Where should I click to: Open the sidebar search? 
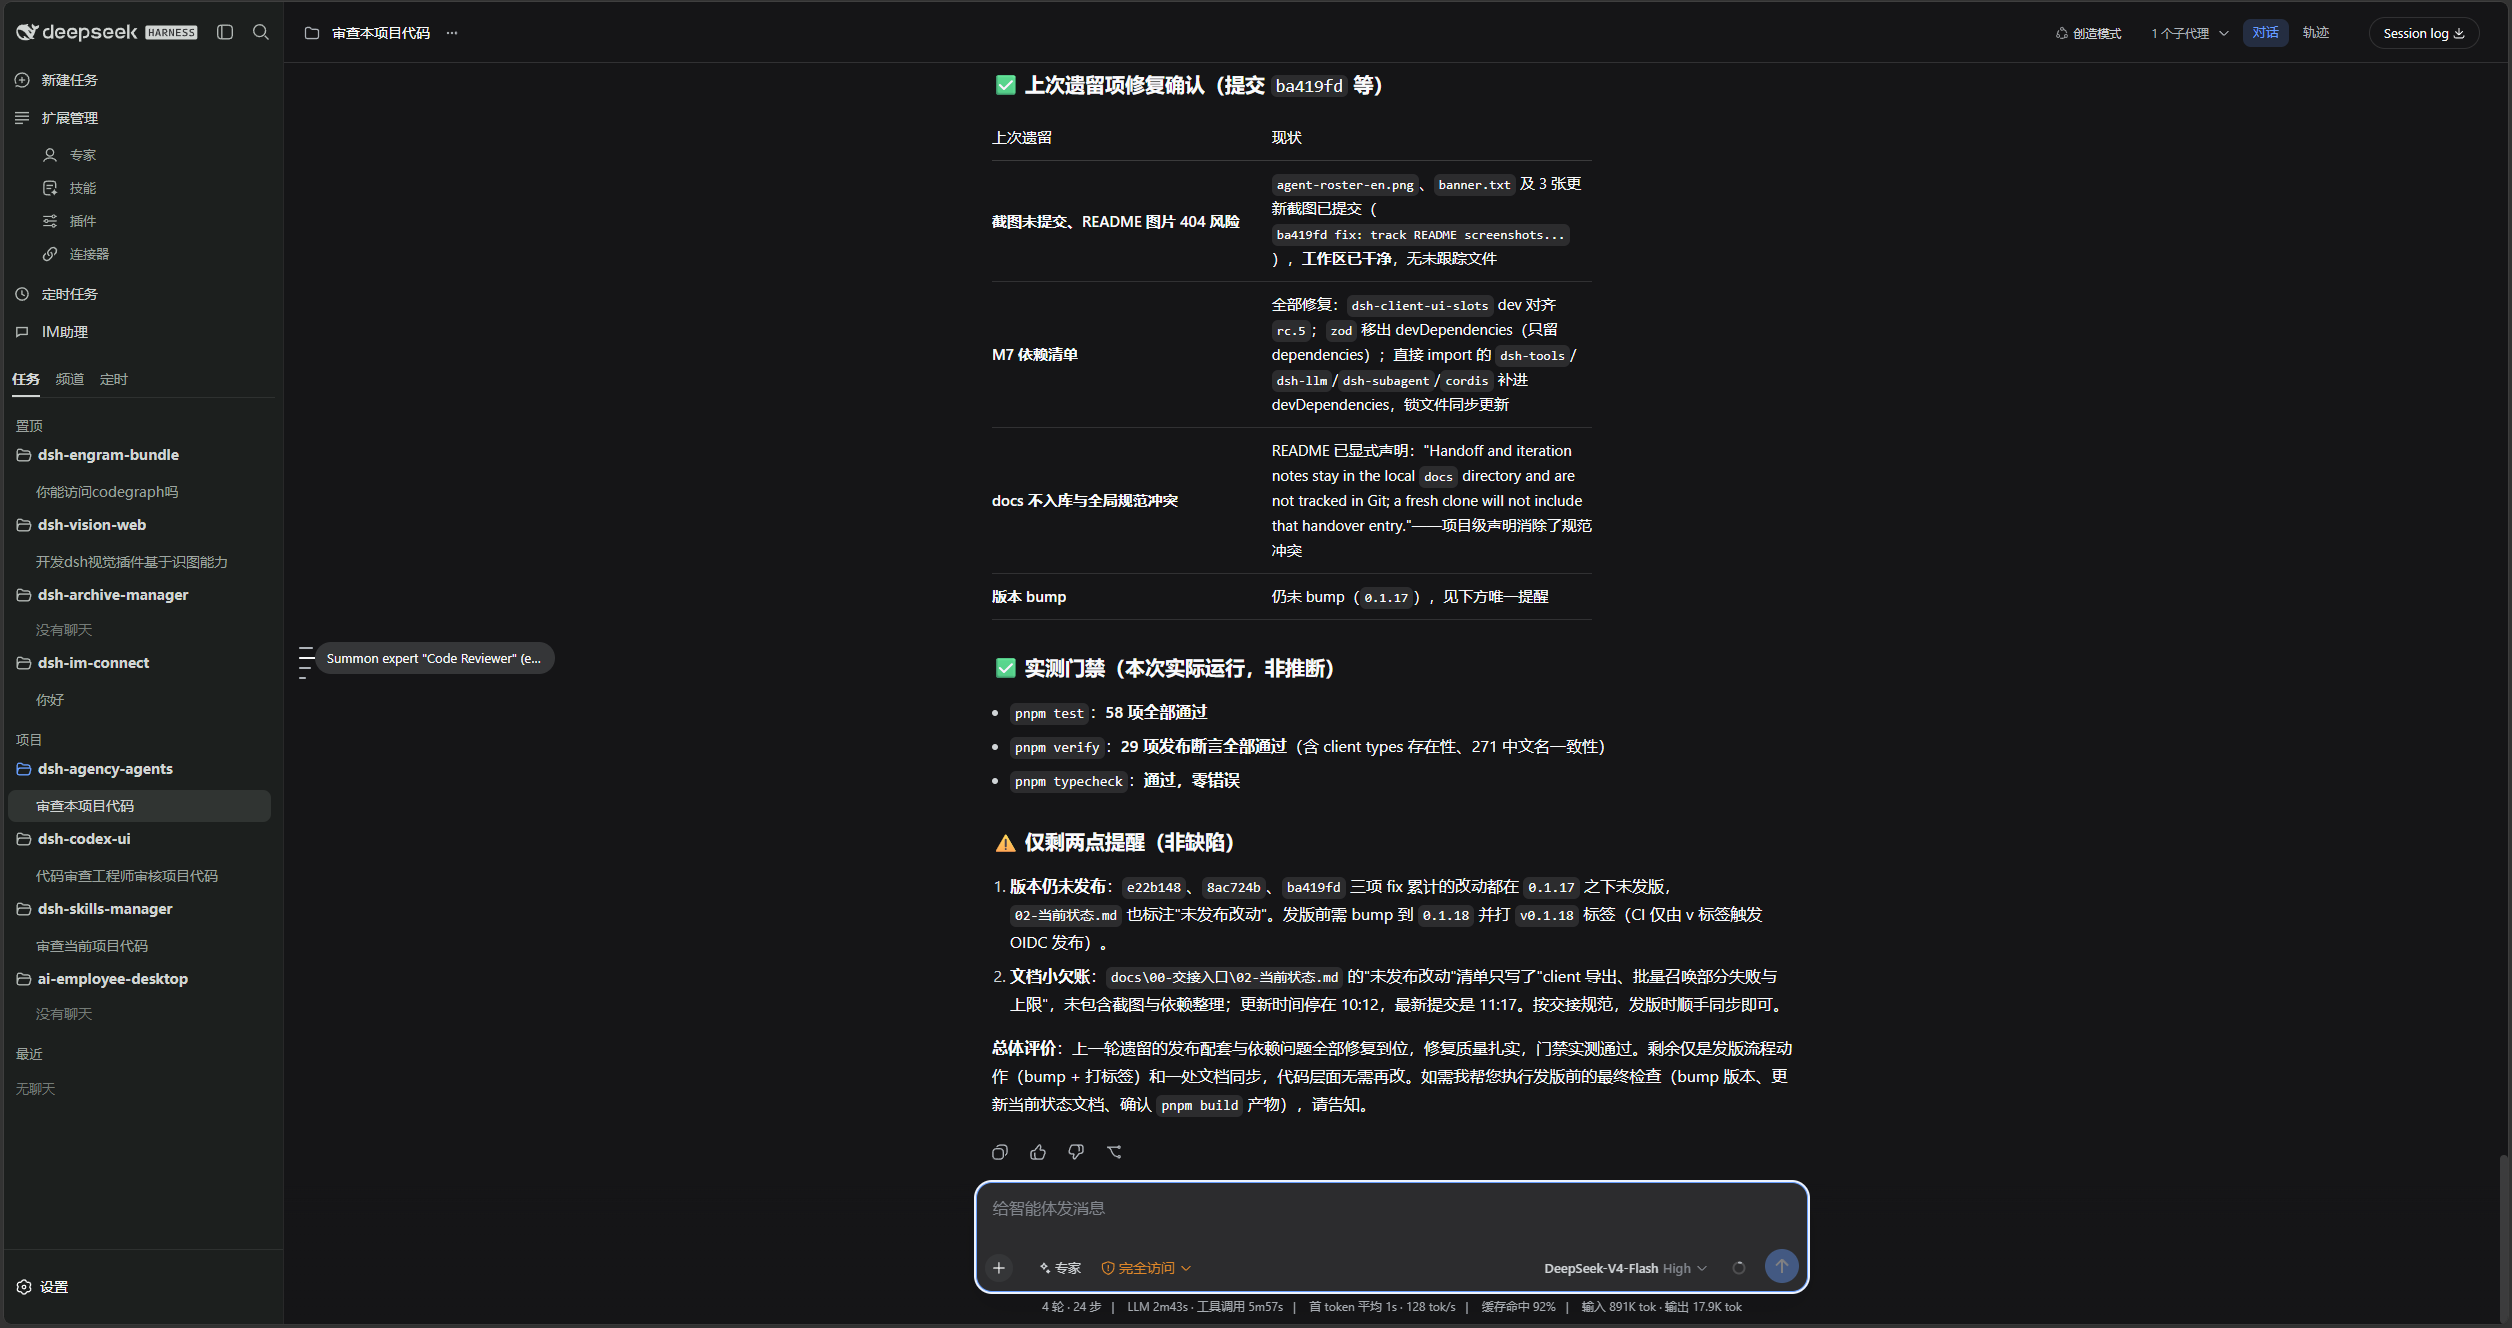pos(261,32)
